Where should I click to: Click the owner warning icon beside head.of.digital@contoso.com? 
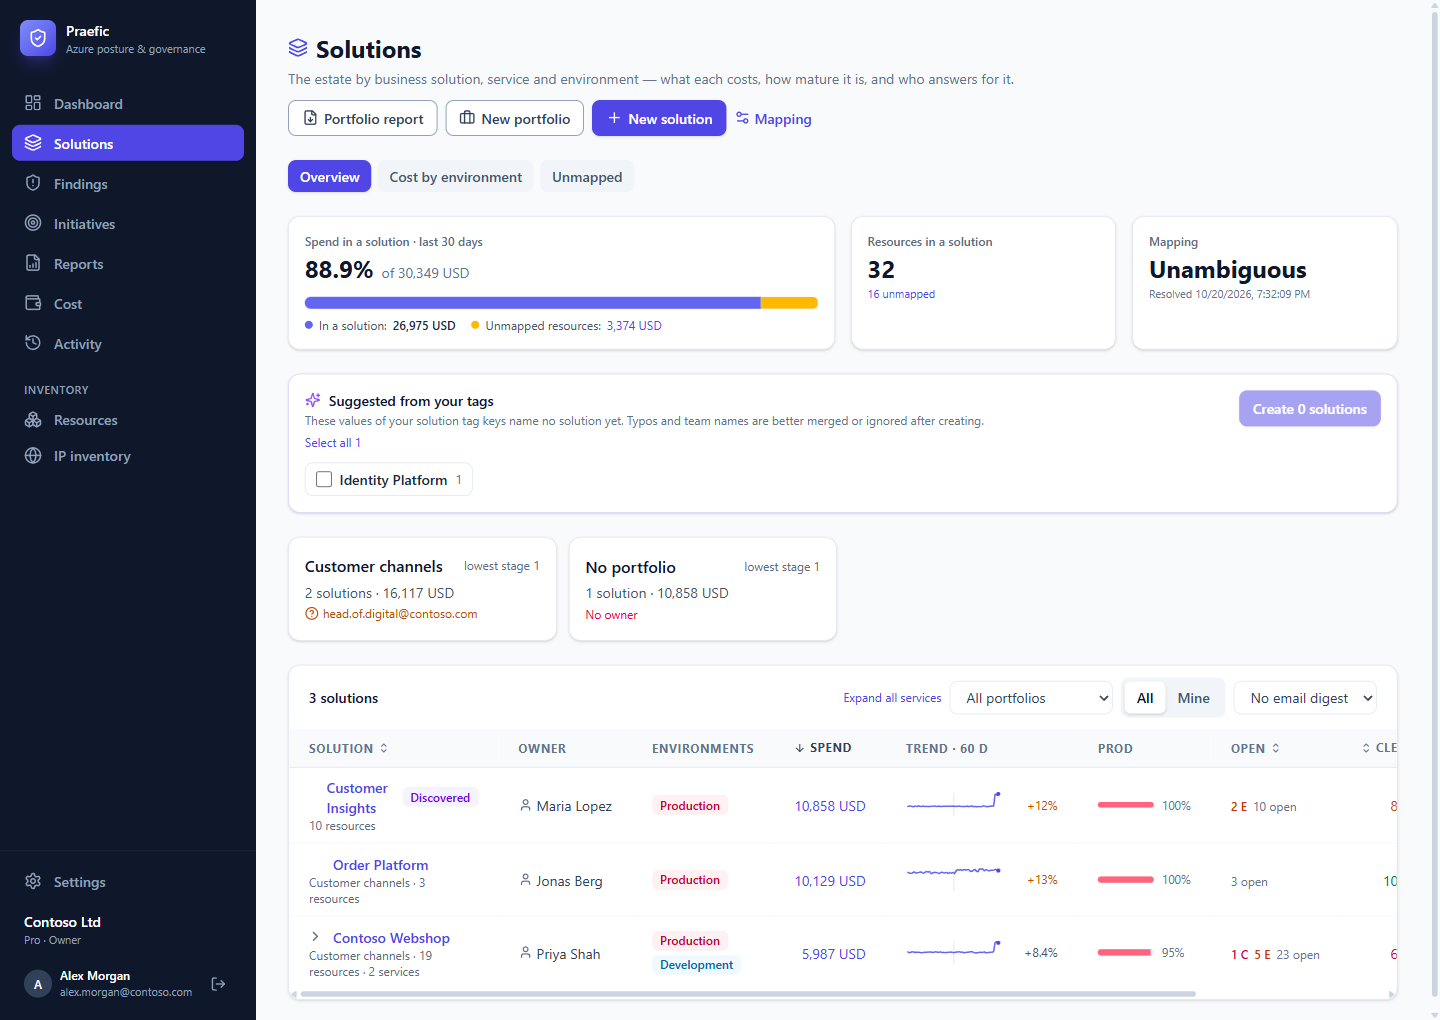(312, 614)
